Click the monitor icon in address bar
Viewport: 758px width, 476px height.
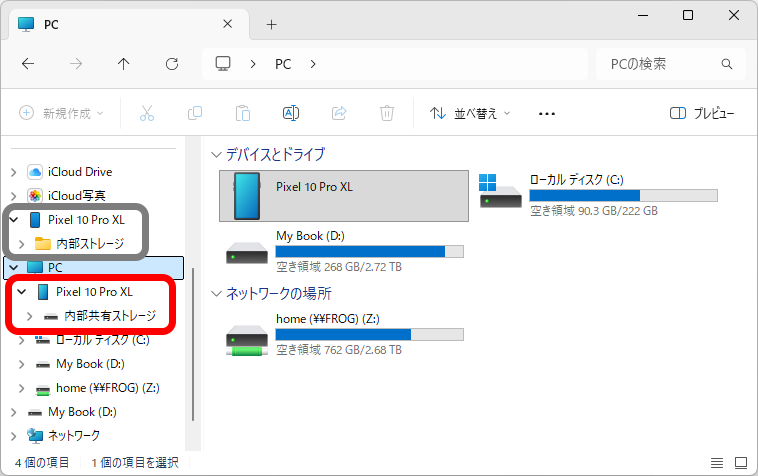tap(223, 64)
